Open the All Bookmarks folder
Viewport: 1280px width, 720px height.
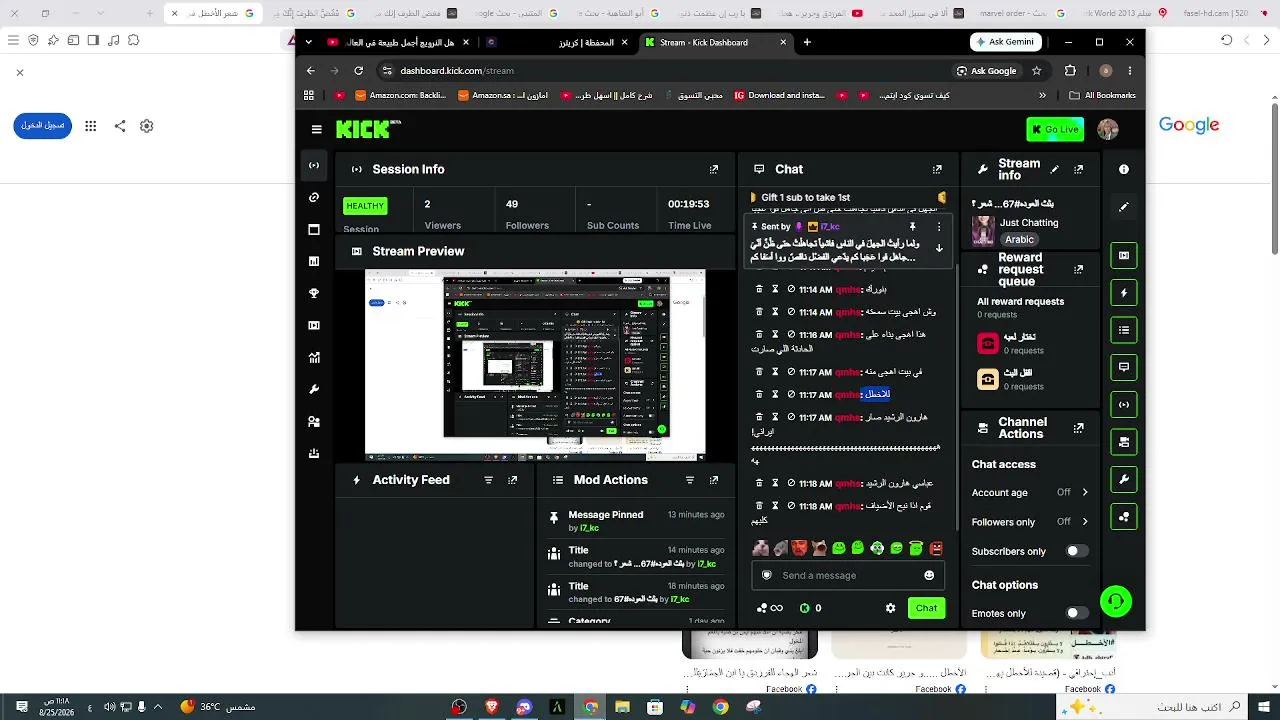click(x=1102, y=96)
